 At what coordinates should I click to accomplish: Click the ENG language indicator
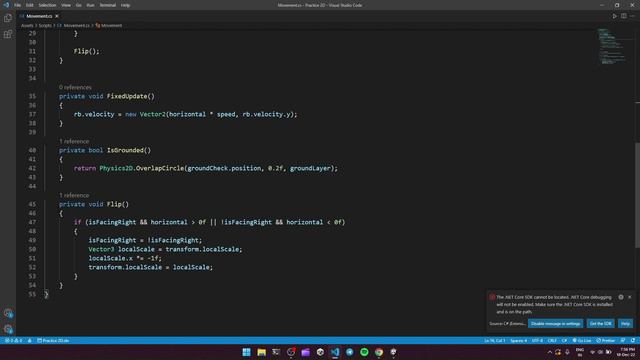[x=580, y=352]
